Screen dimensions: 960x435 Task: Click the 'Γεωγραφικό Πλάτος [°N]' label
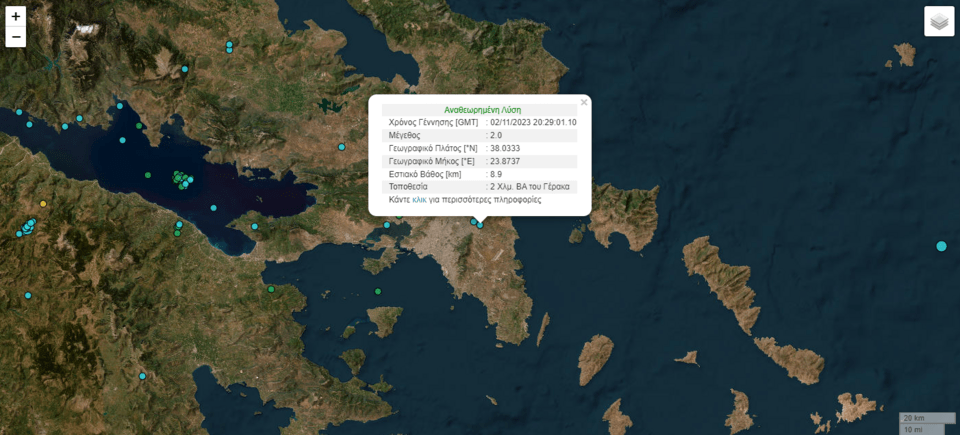[x=432, y=148]
